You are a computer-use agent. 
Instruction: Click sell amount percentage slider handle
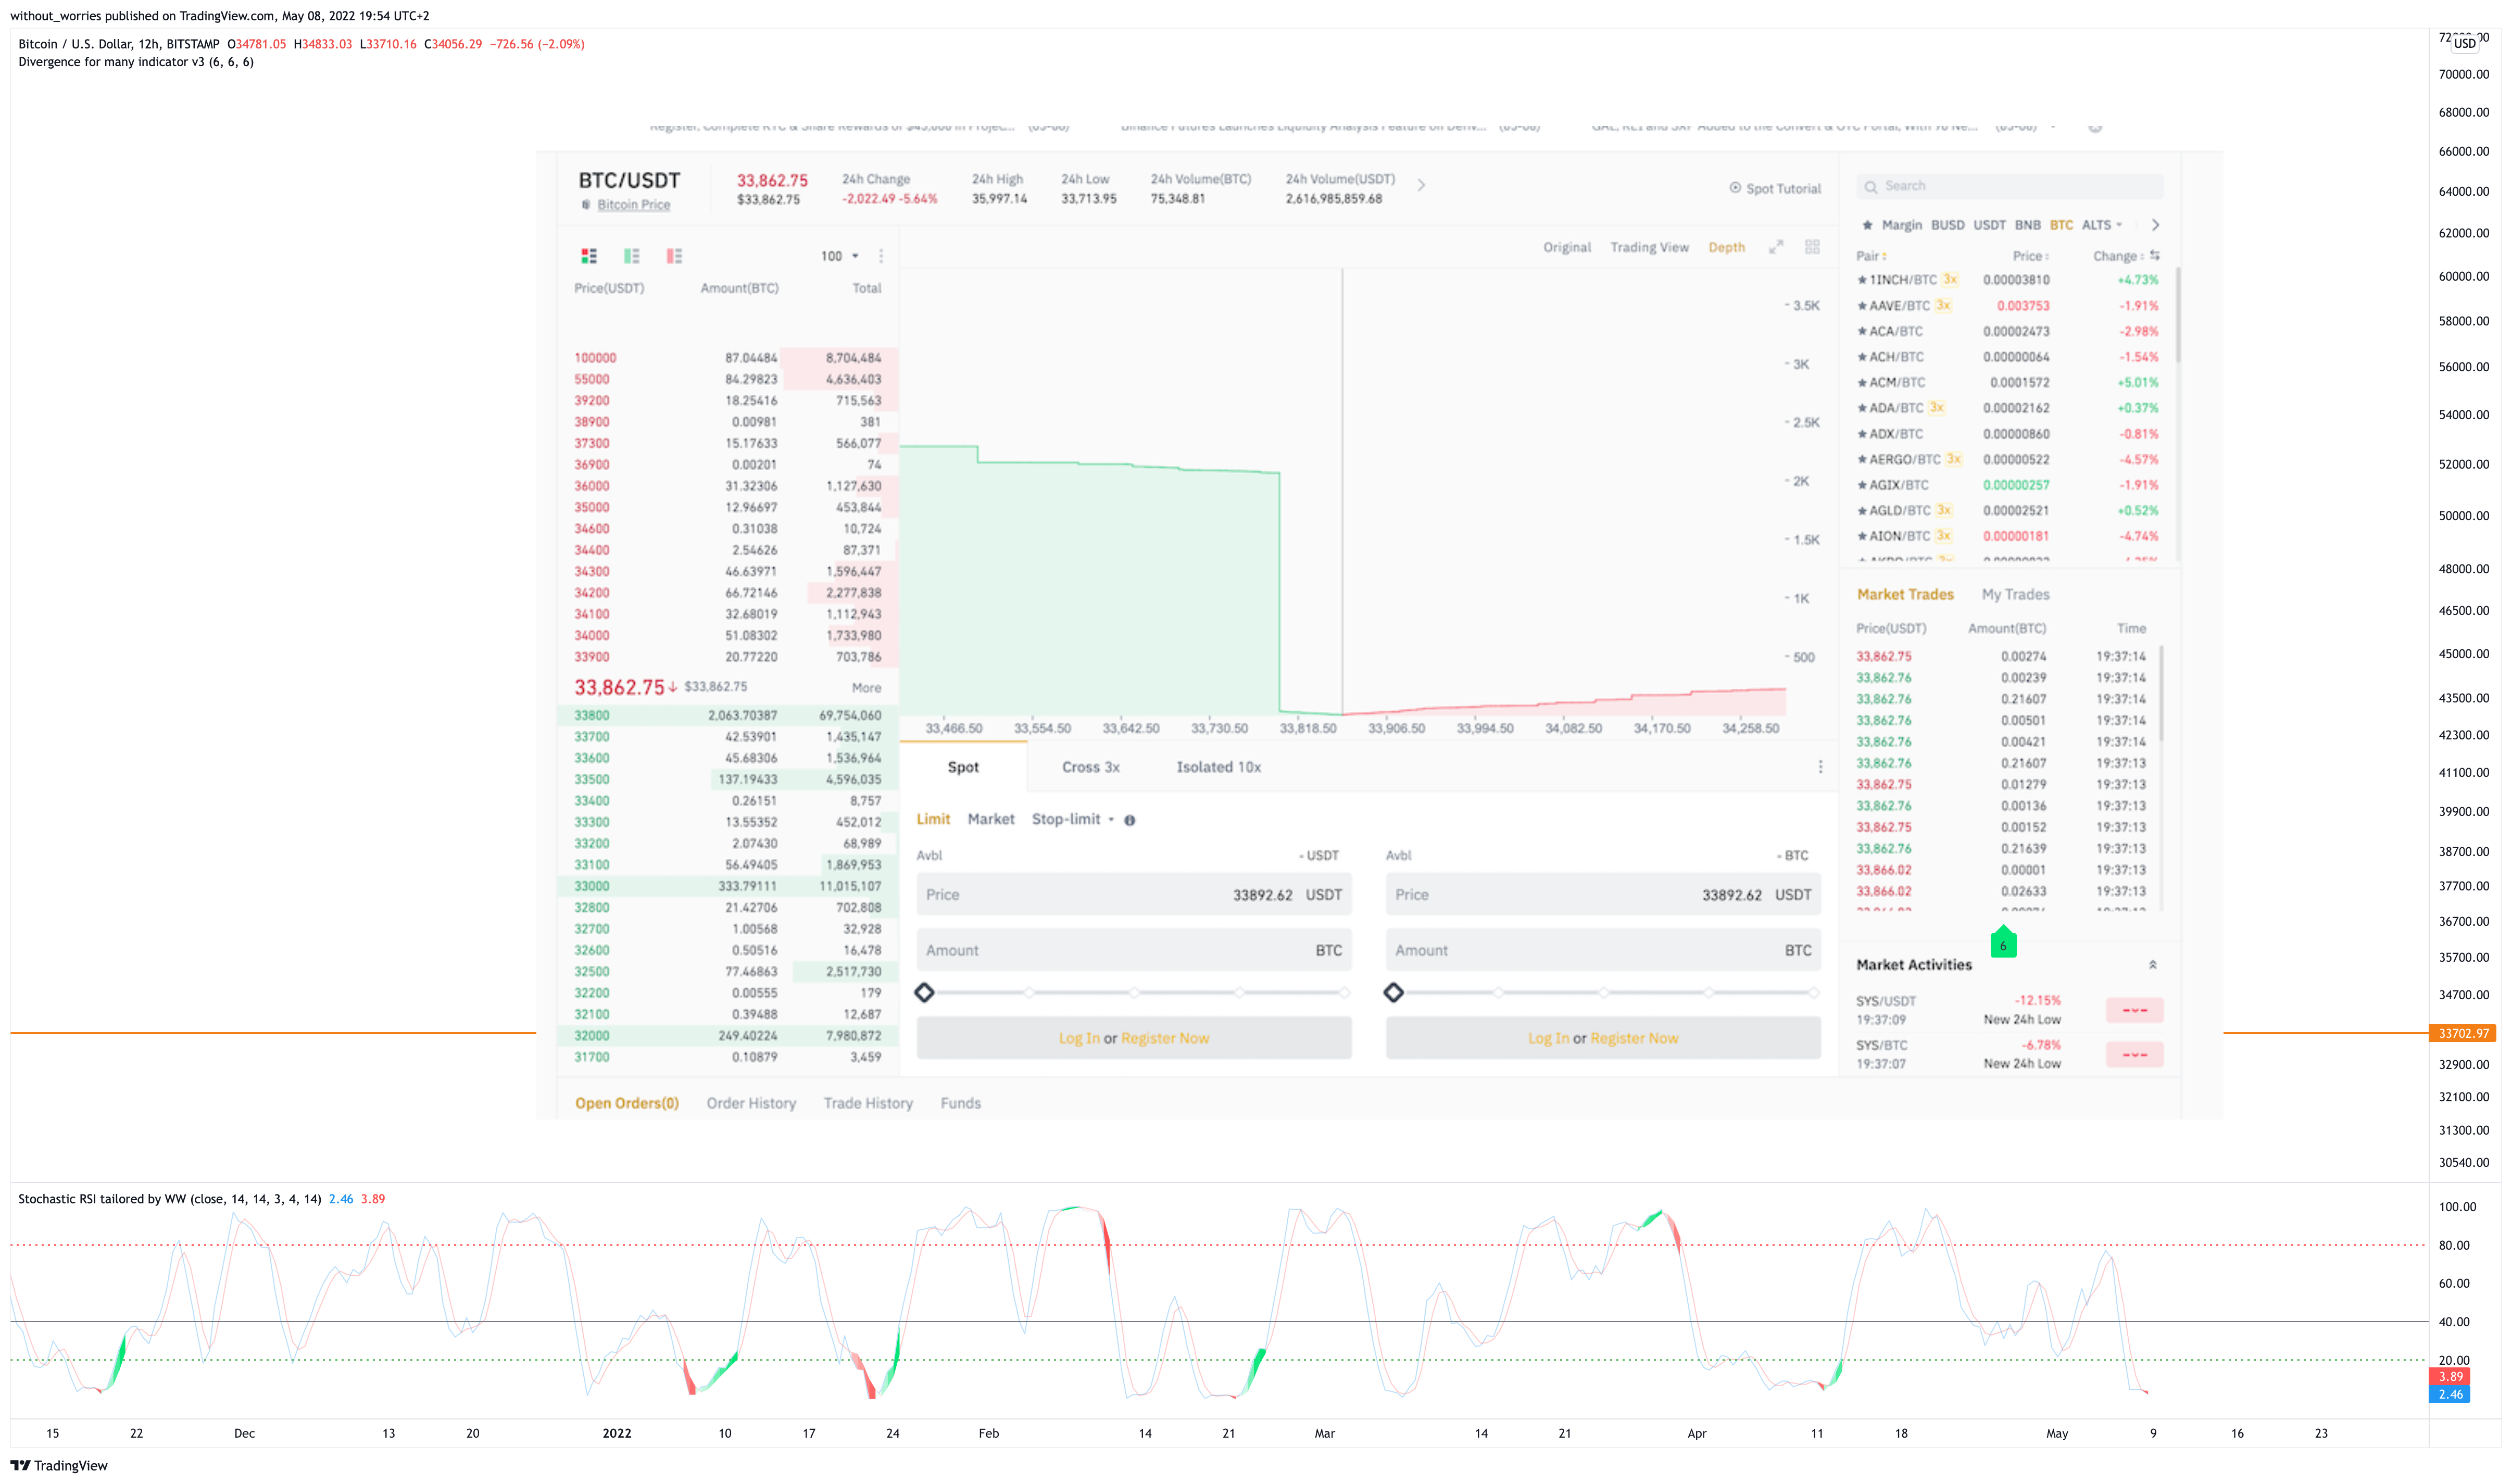(x=1393, y=992)
